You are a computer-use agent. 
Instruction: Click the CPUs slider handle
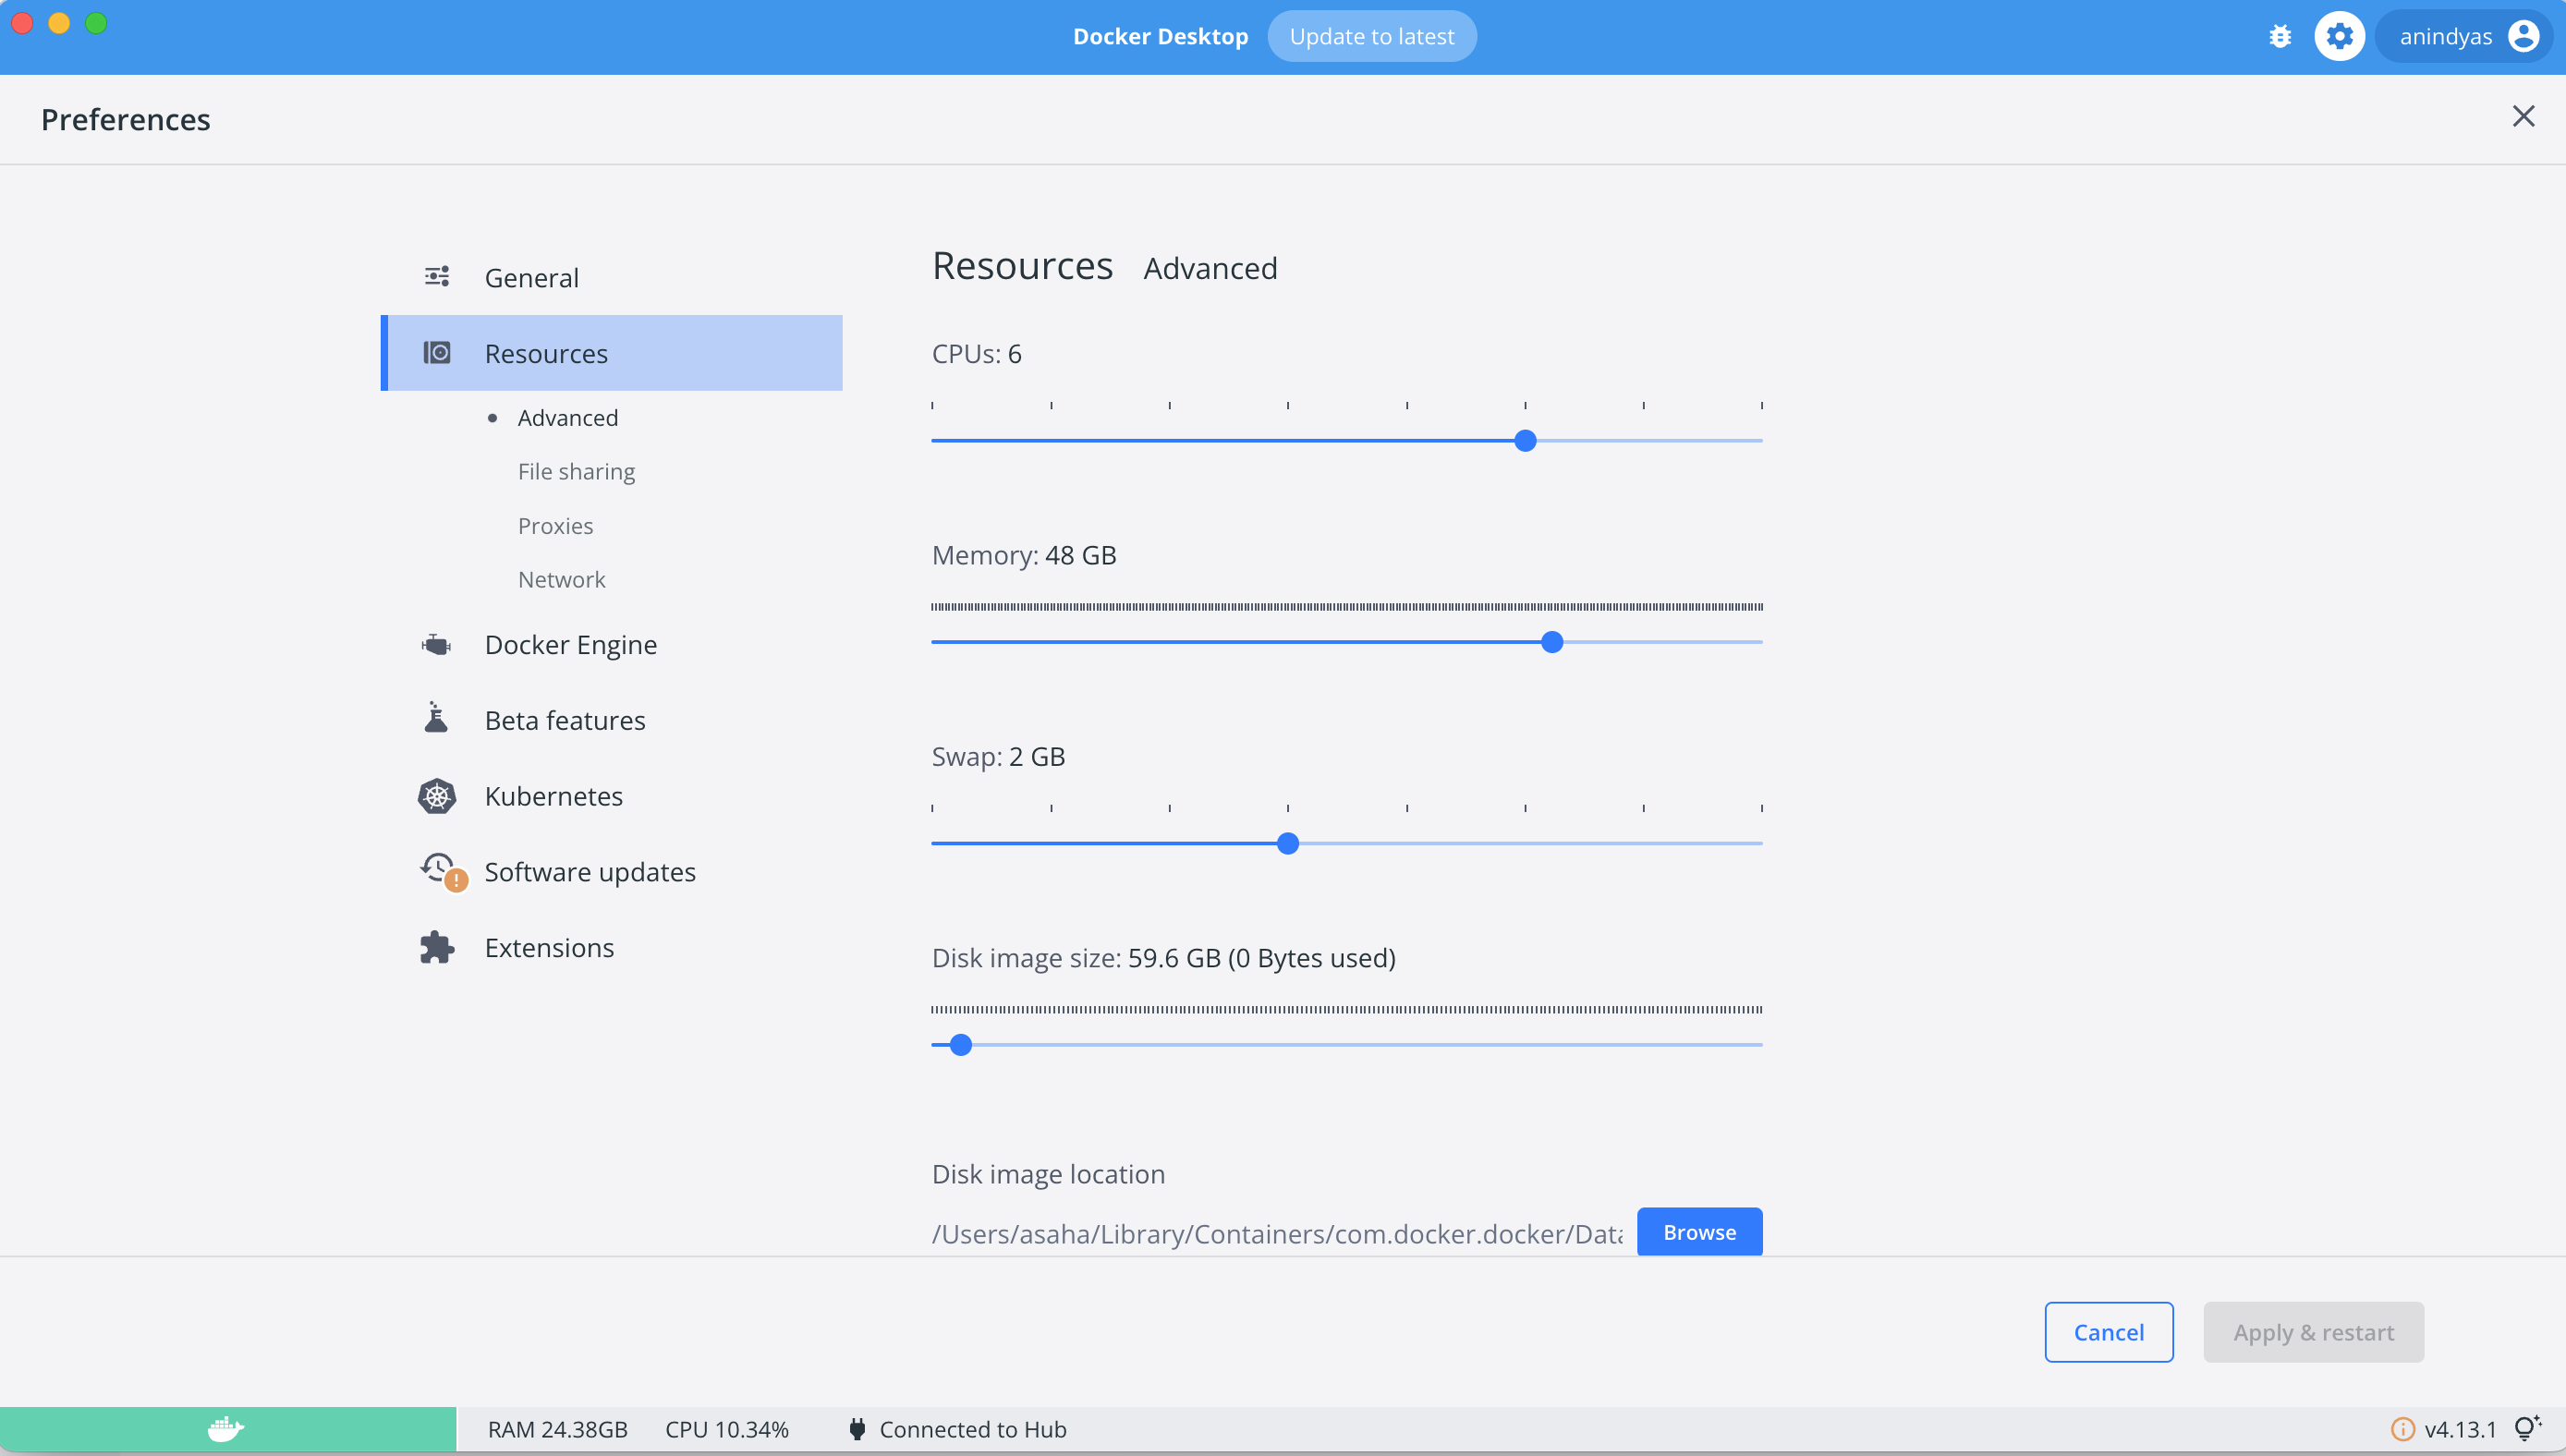[x=1525, y=441]
